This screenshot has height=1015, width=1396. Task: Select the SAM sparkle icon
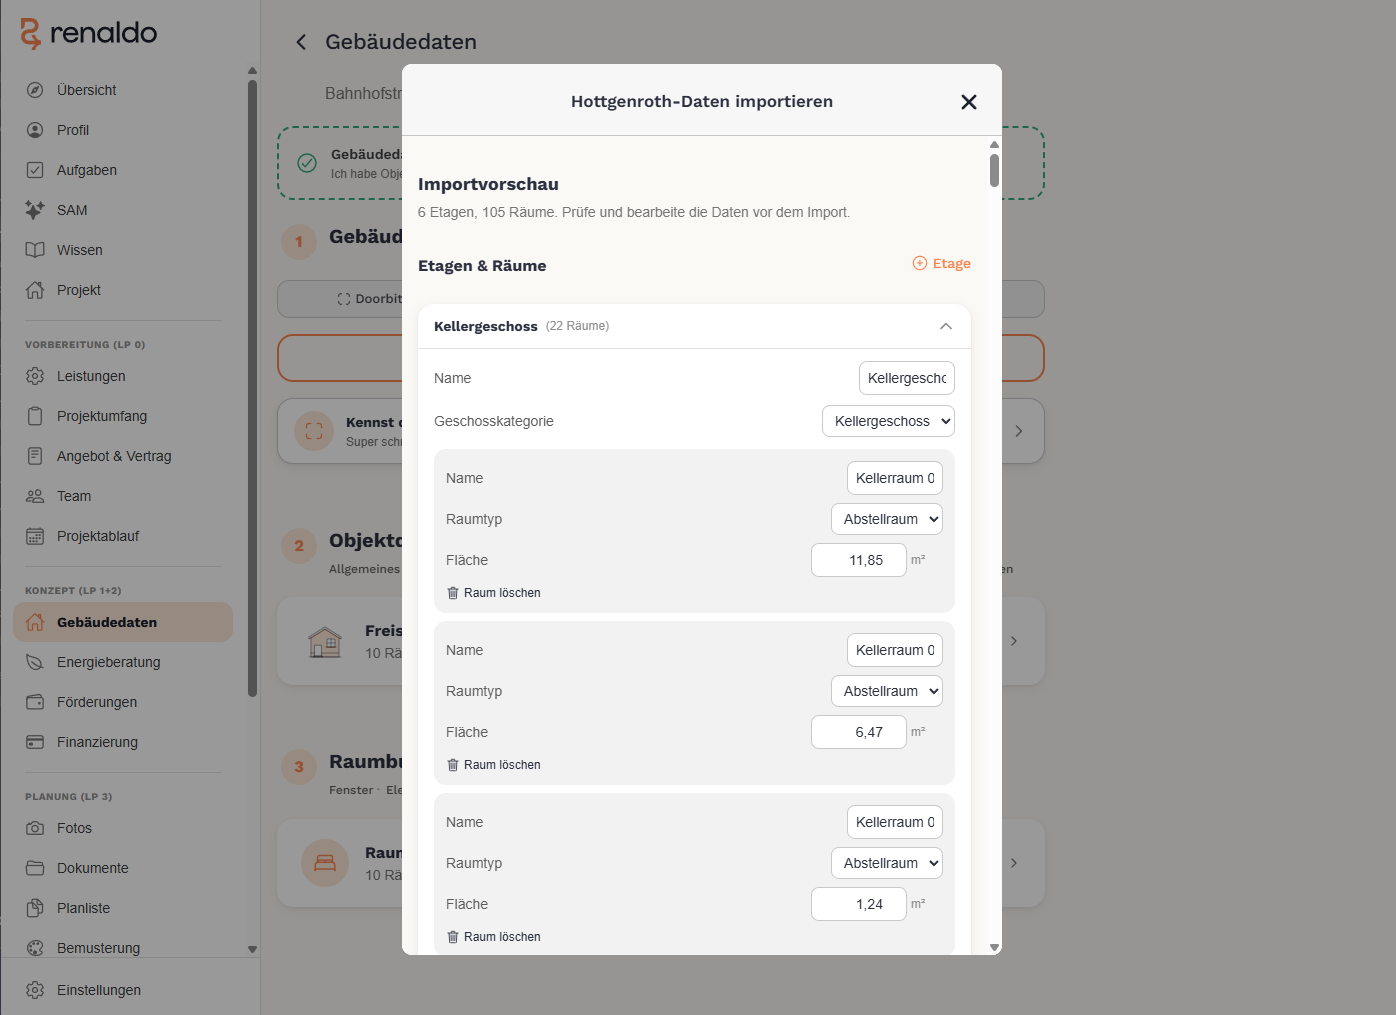click(x=35, y=210)
